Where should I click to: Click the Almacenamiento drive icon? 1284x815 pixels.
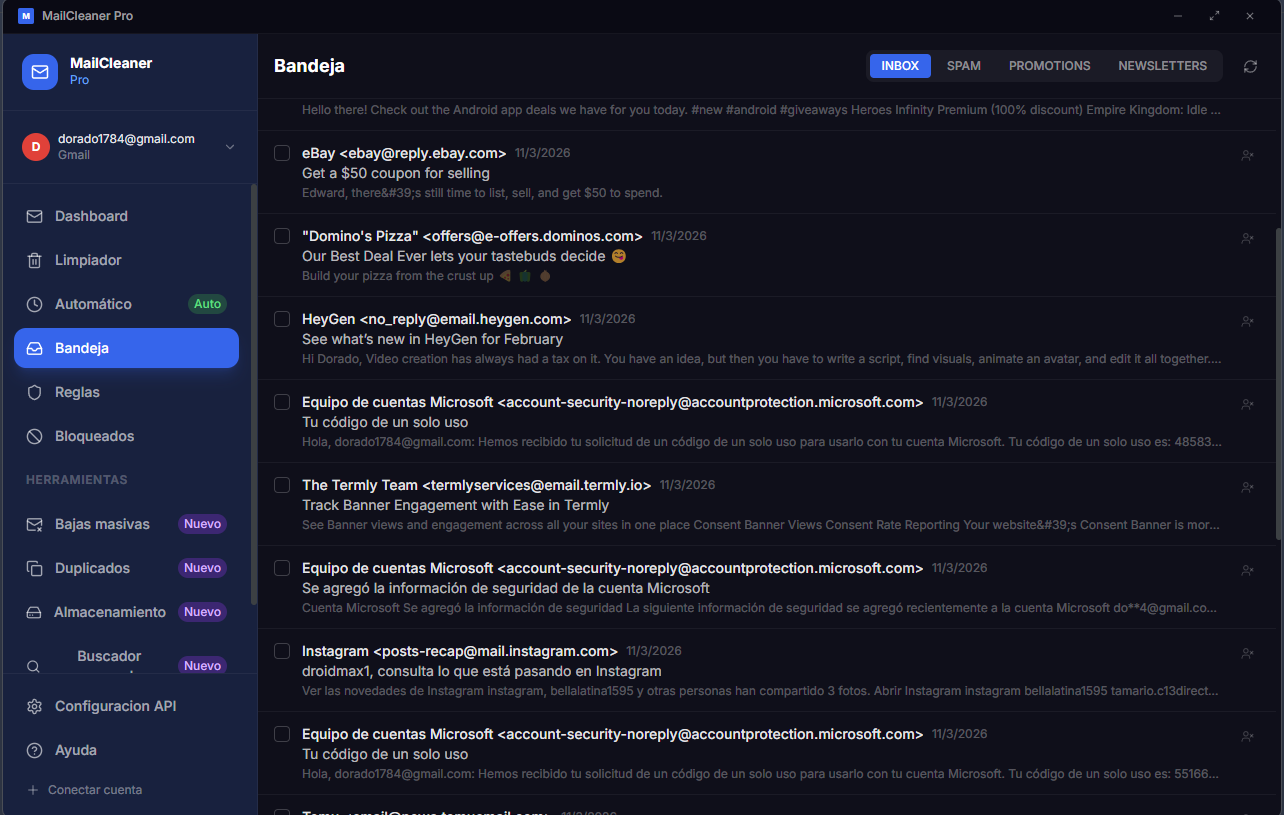[x=34, y=612]
